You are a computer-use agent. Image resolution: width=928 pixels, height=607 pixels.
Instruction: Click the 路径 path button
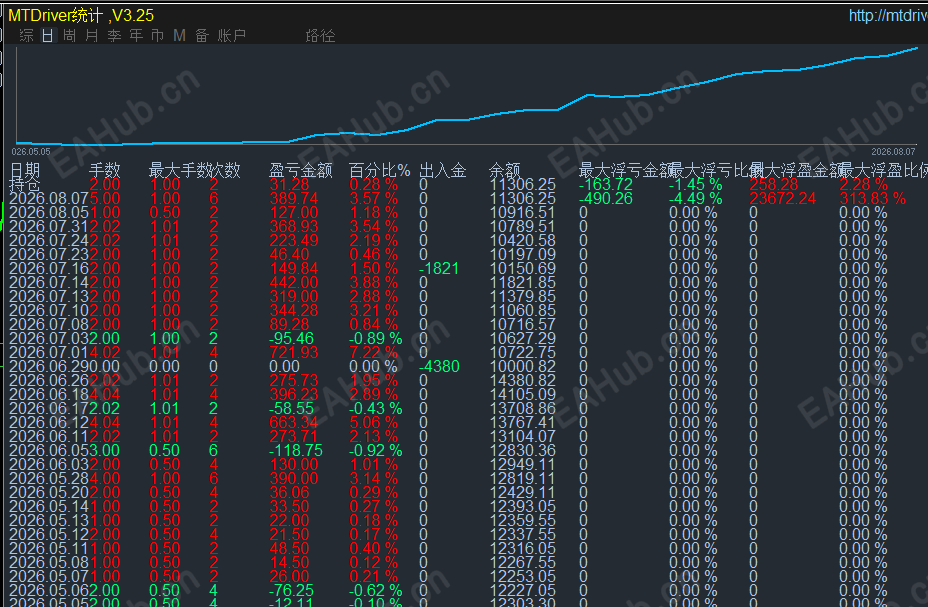(x=320, y=35)
